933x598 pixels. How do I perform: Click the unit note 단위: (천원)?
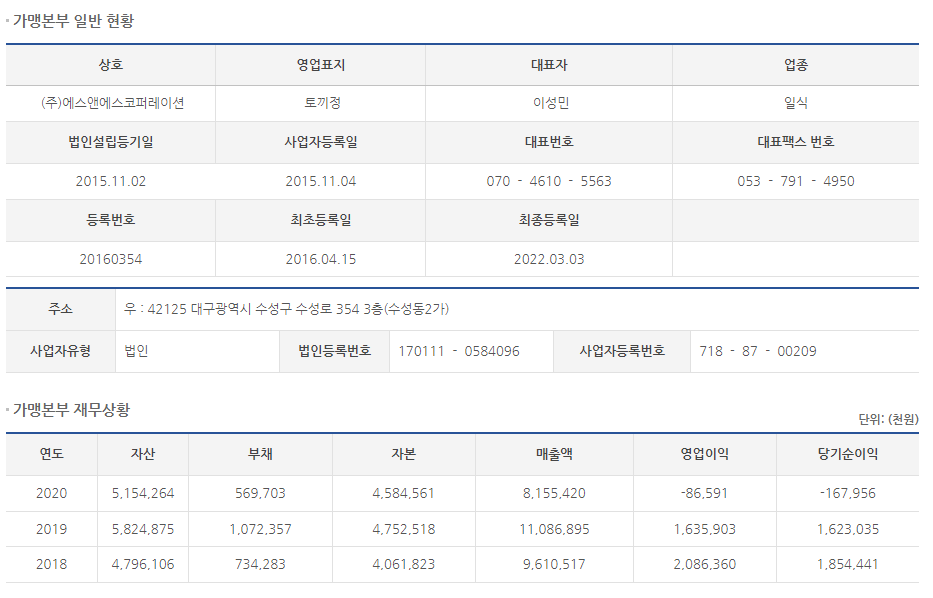(888, 419)
